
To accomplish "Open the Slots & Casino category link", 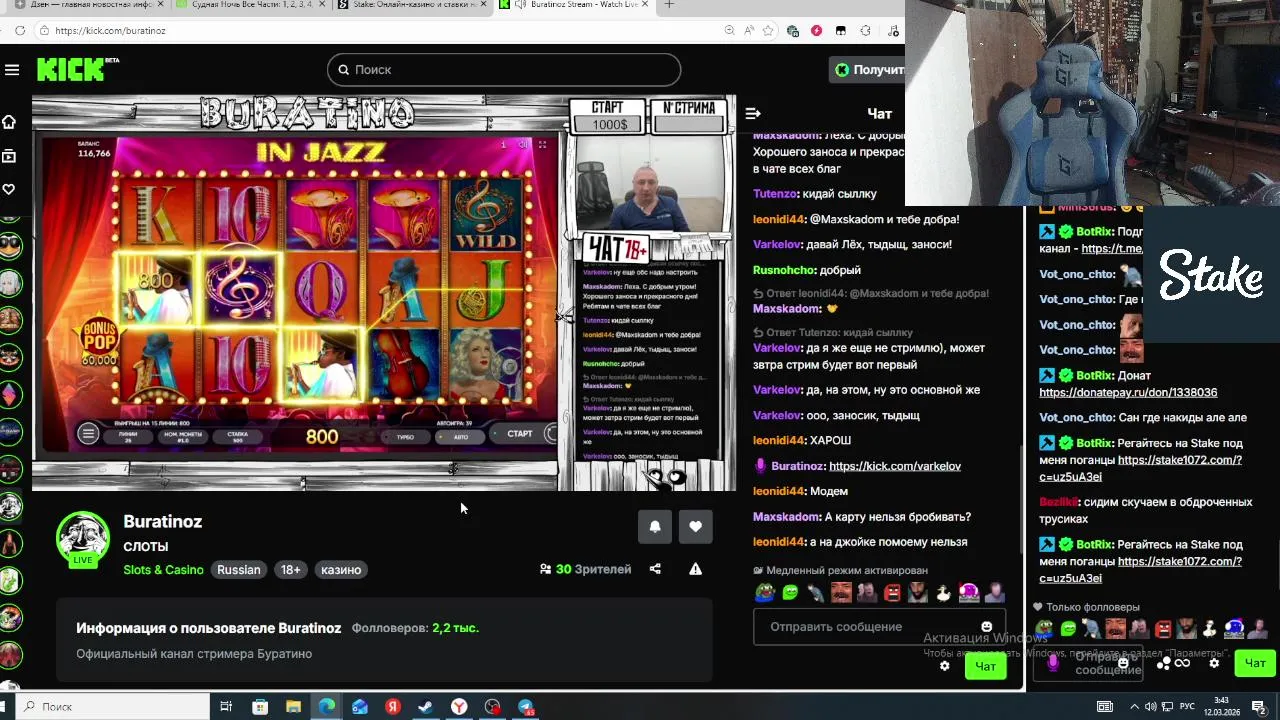I will pos(163,570).
